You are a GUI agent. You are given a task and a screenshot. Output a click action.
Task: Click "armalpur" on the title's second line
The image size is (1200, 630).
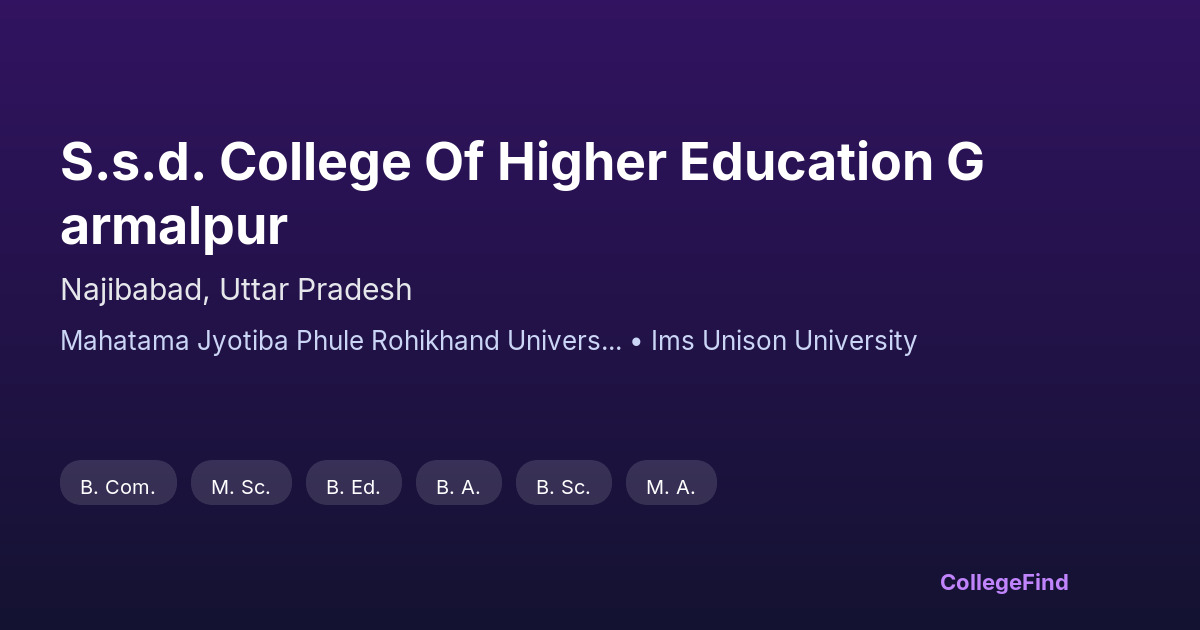(x=174, y=227)
